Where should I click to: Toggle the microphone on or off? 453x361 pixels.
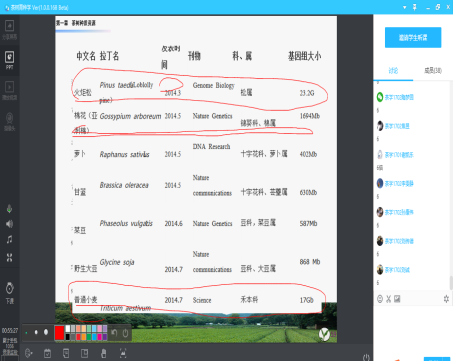pos(9,209)
